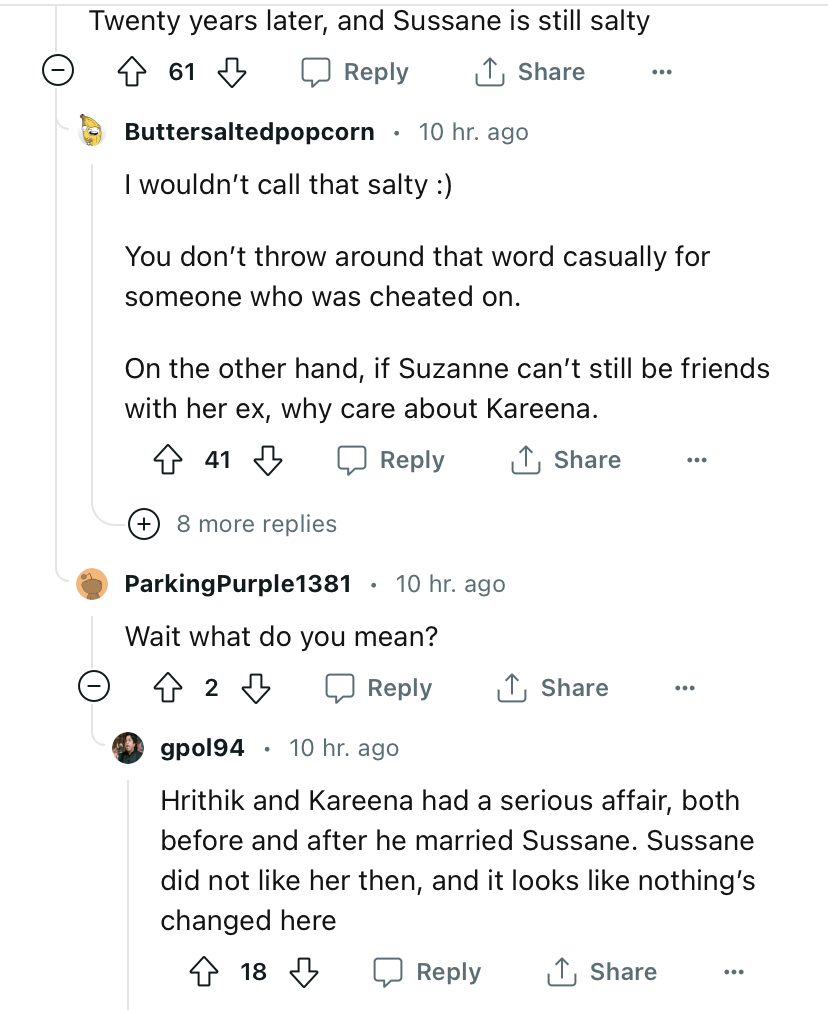Downvote gpol94's comment with 18 votes

pos(303,972)
